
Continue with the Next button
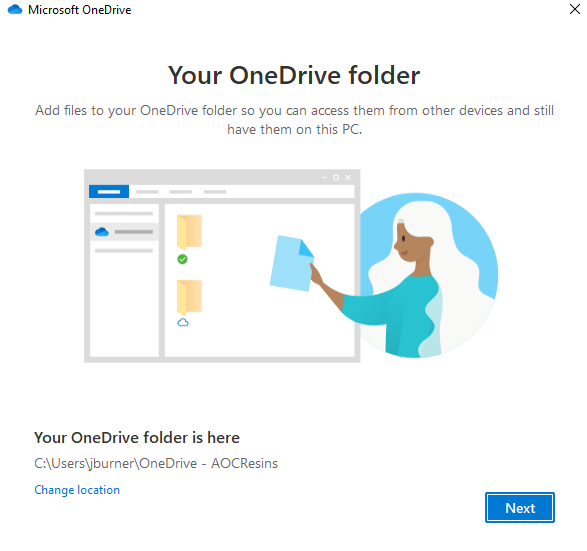point(520,508)
